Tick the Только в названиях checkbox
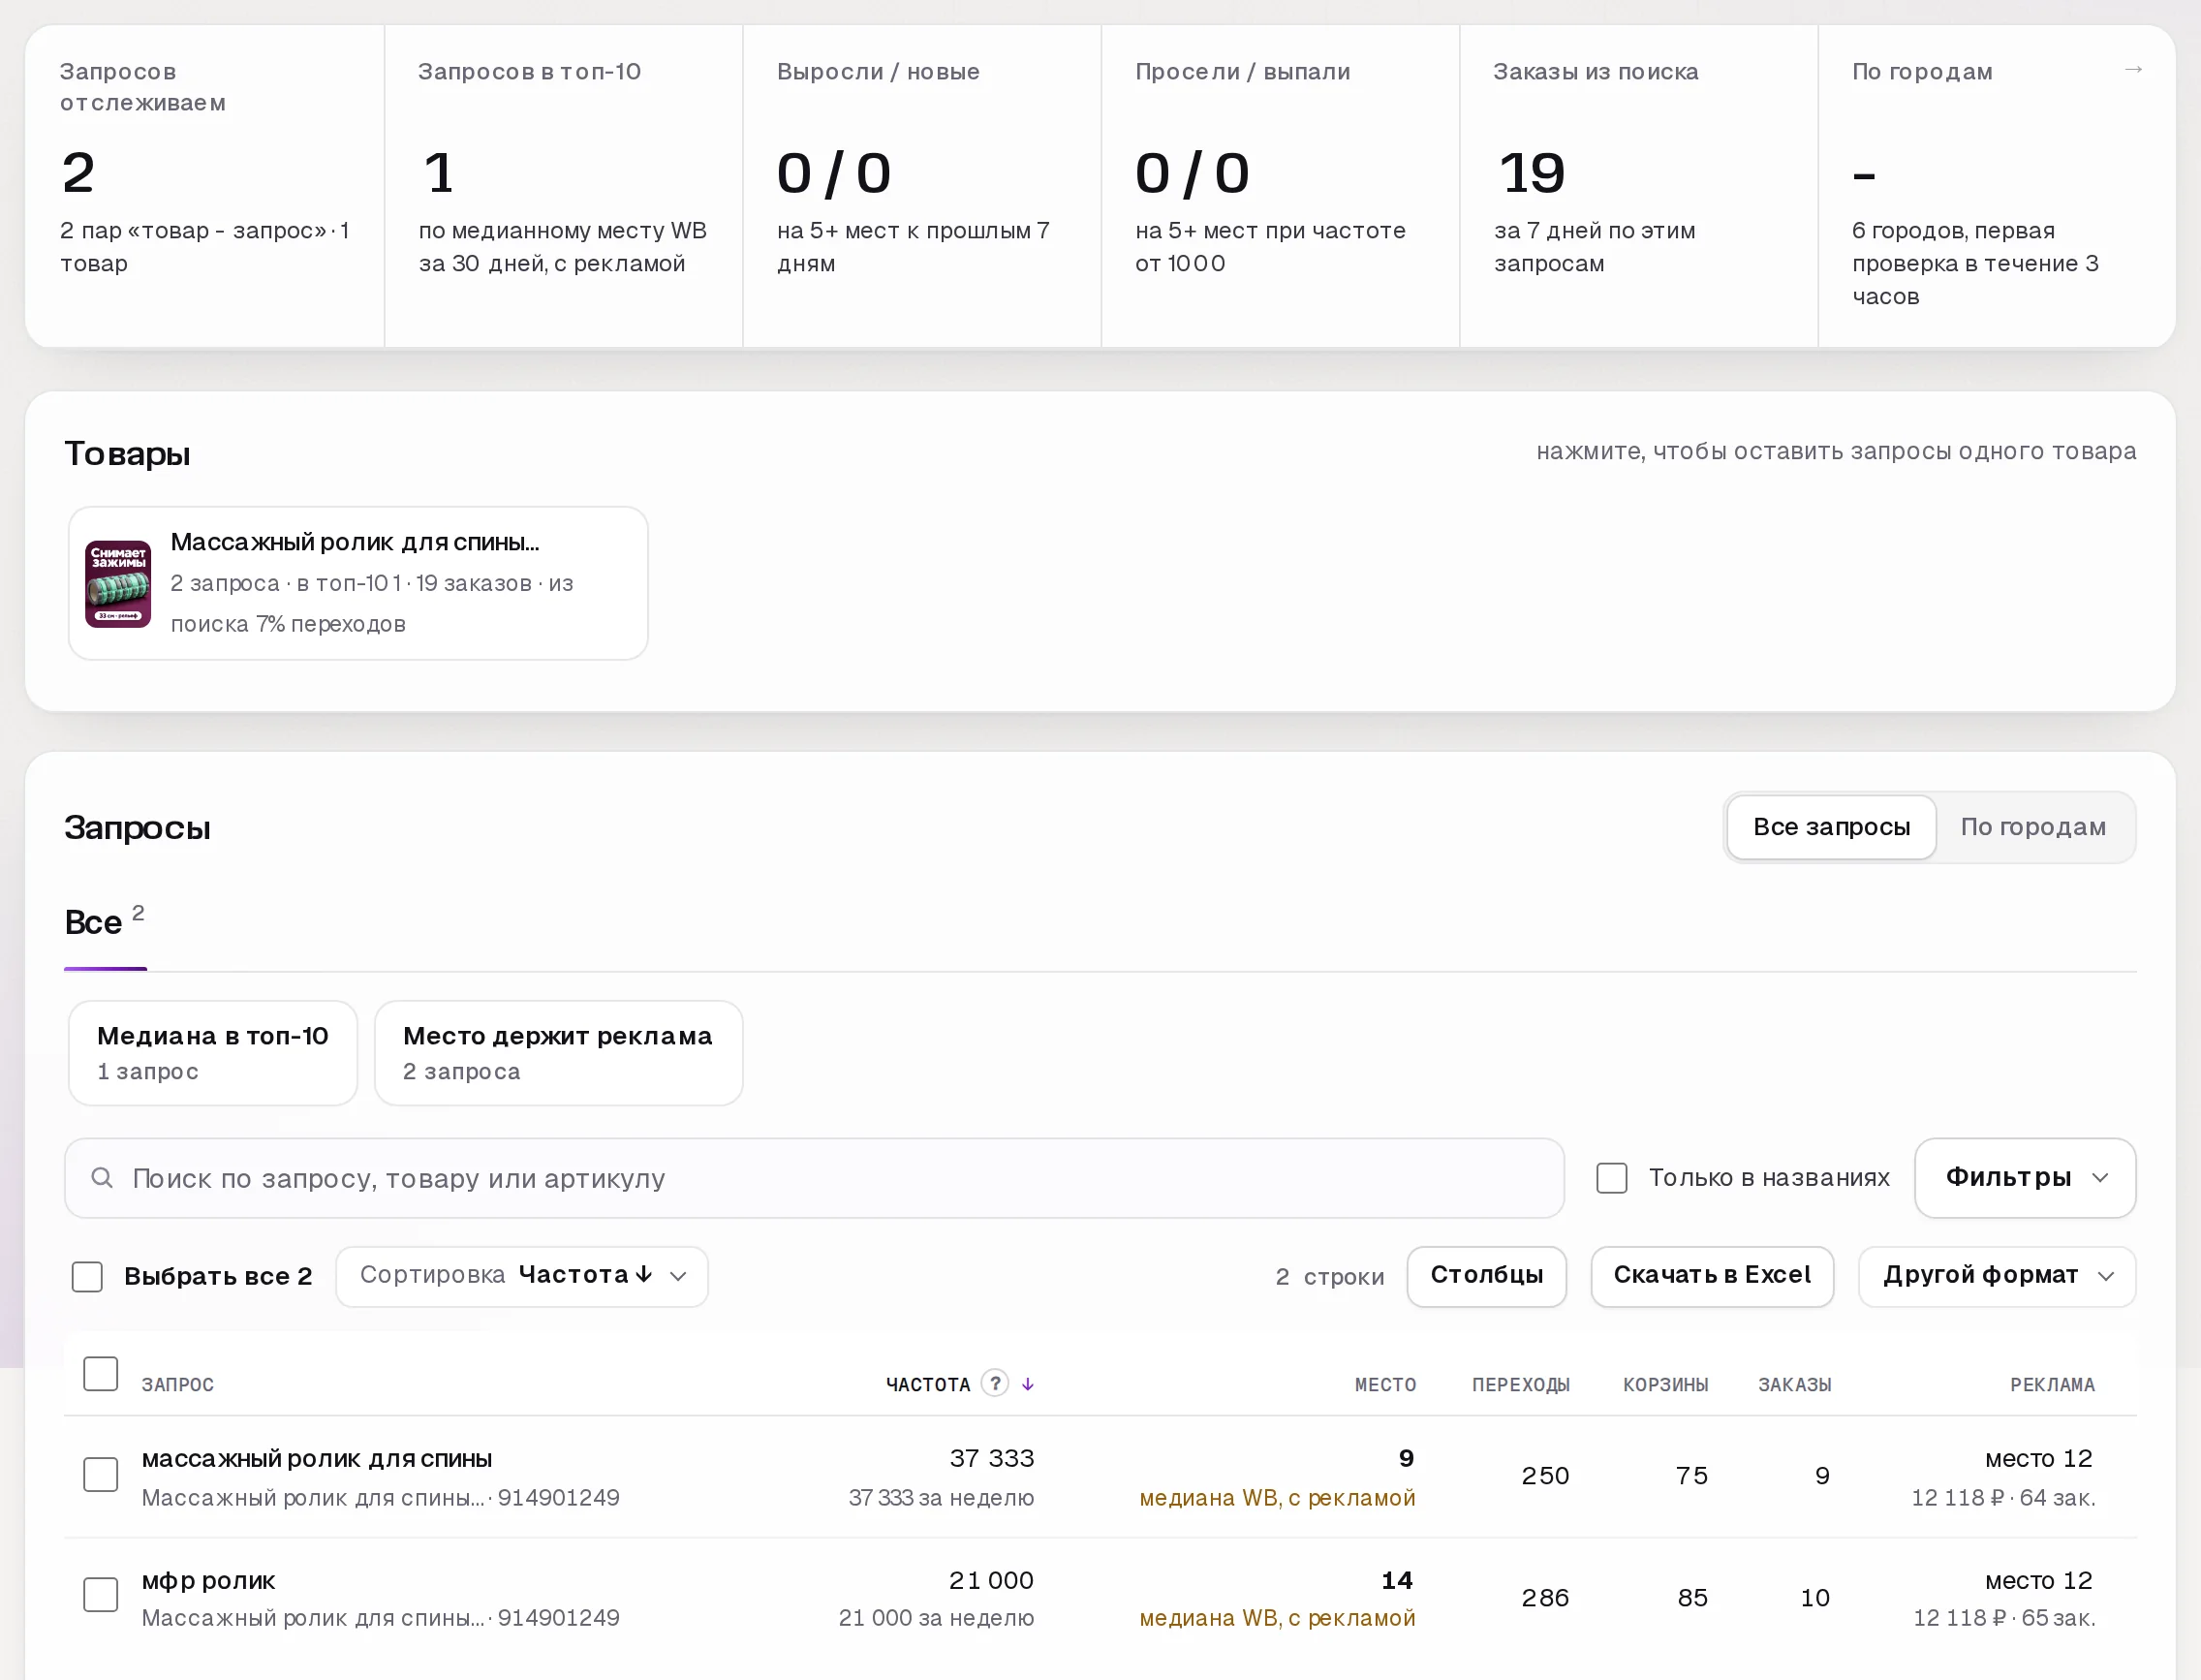The height and width of the screenshot is (1680, 2201). pos(1611,1178)
